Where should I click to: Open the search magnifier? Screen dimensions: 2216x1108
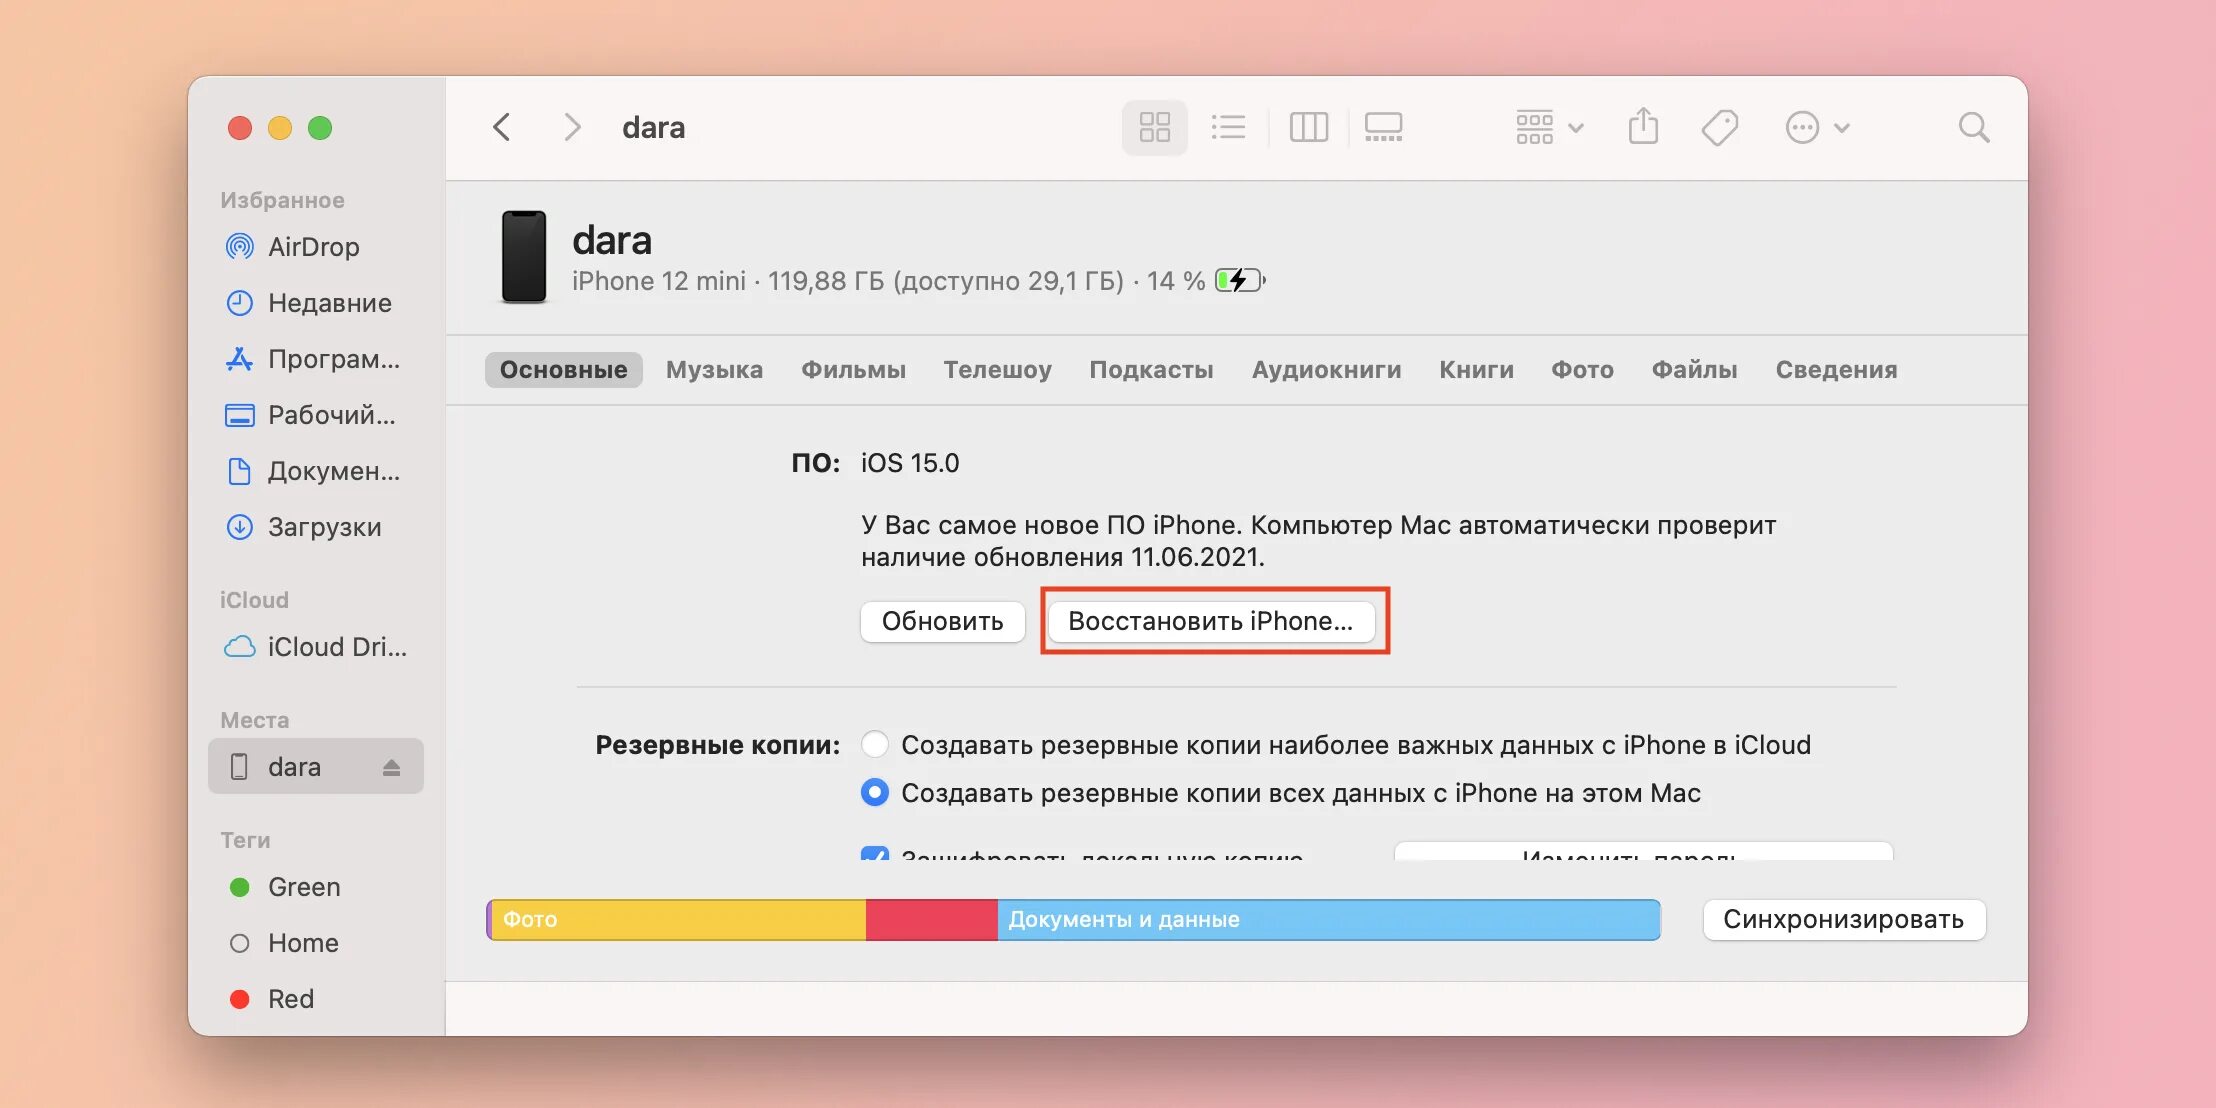(1973, 127)
